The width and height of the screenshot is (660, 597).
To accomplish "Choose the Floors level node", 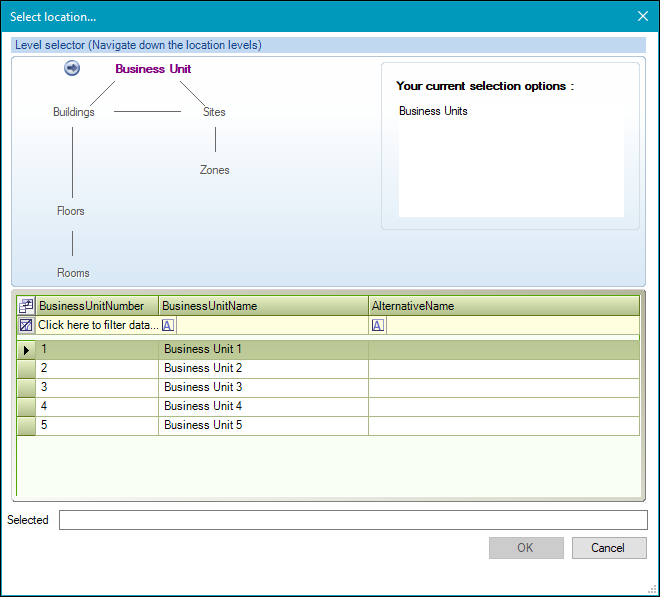I will click(71, 211).
